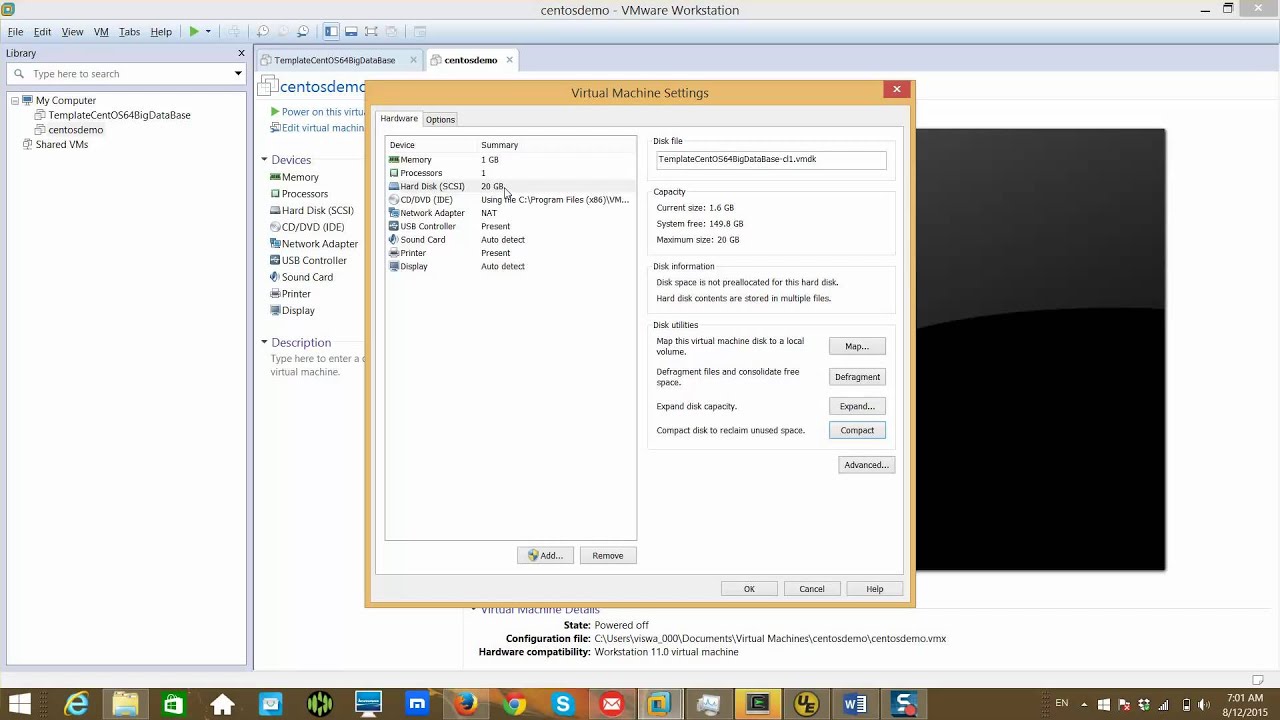Click the Library search box
The height and width of the screenshot is (720, 1280).
coord(126,74)
